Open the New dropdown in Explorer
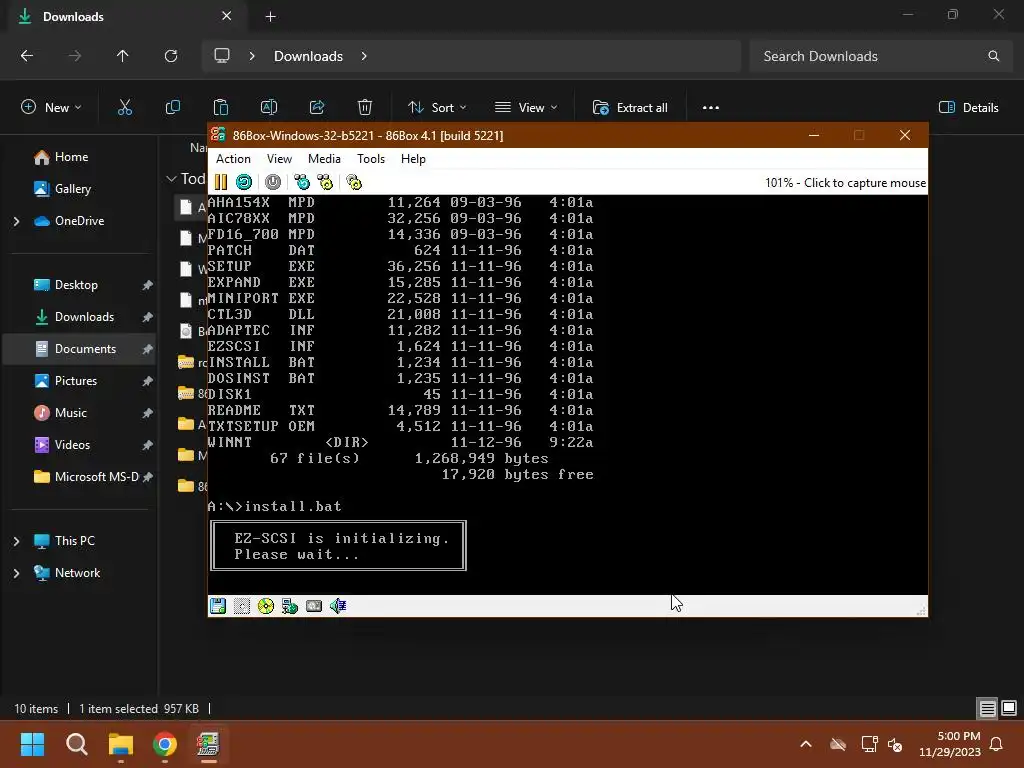The image size is (1024, 768). pyautogui.click(x=52, y=108)
